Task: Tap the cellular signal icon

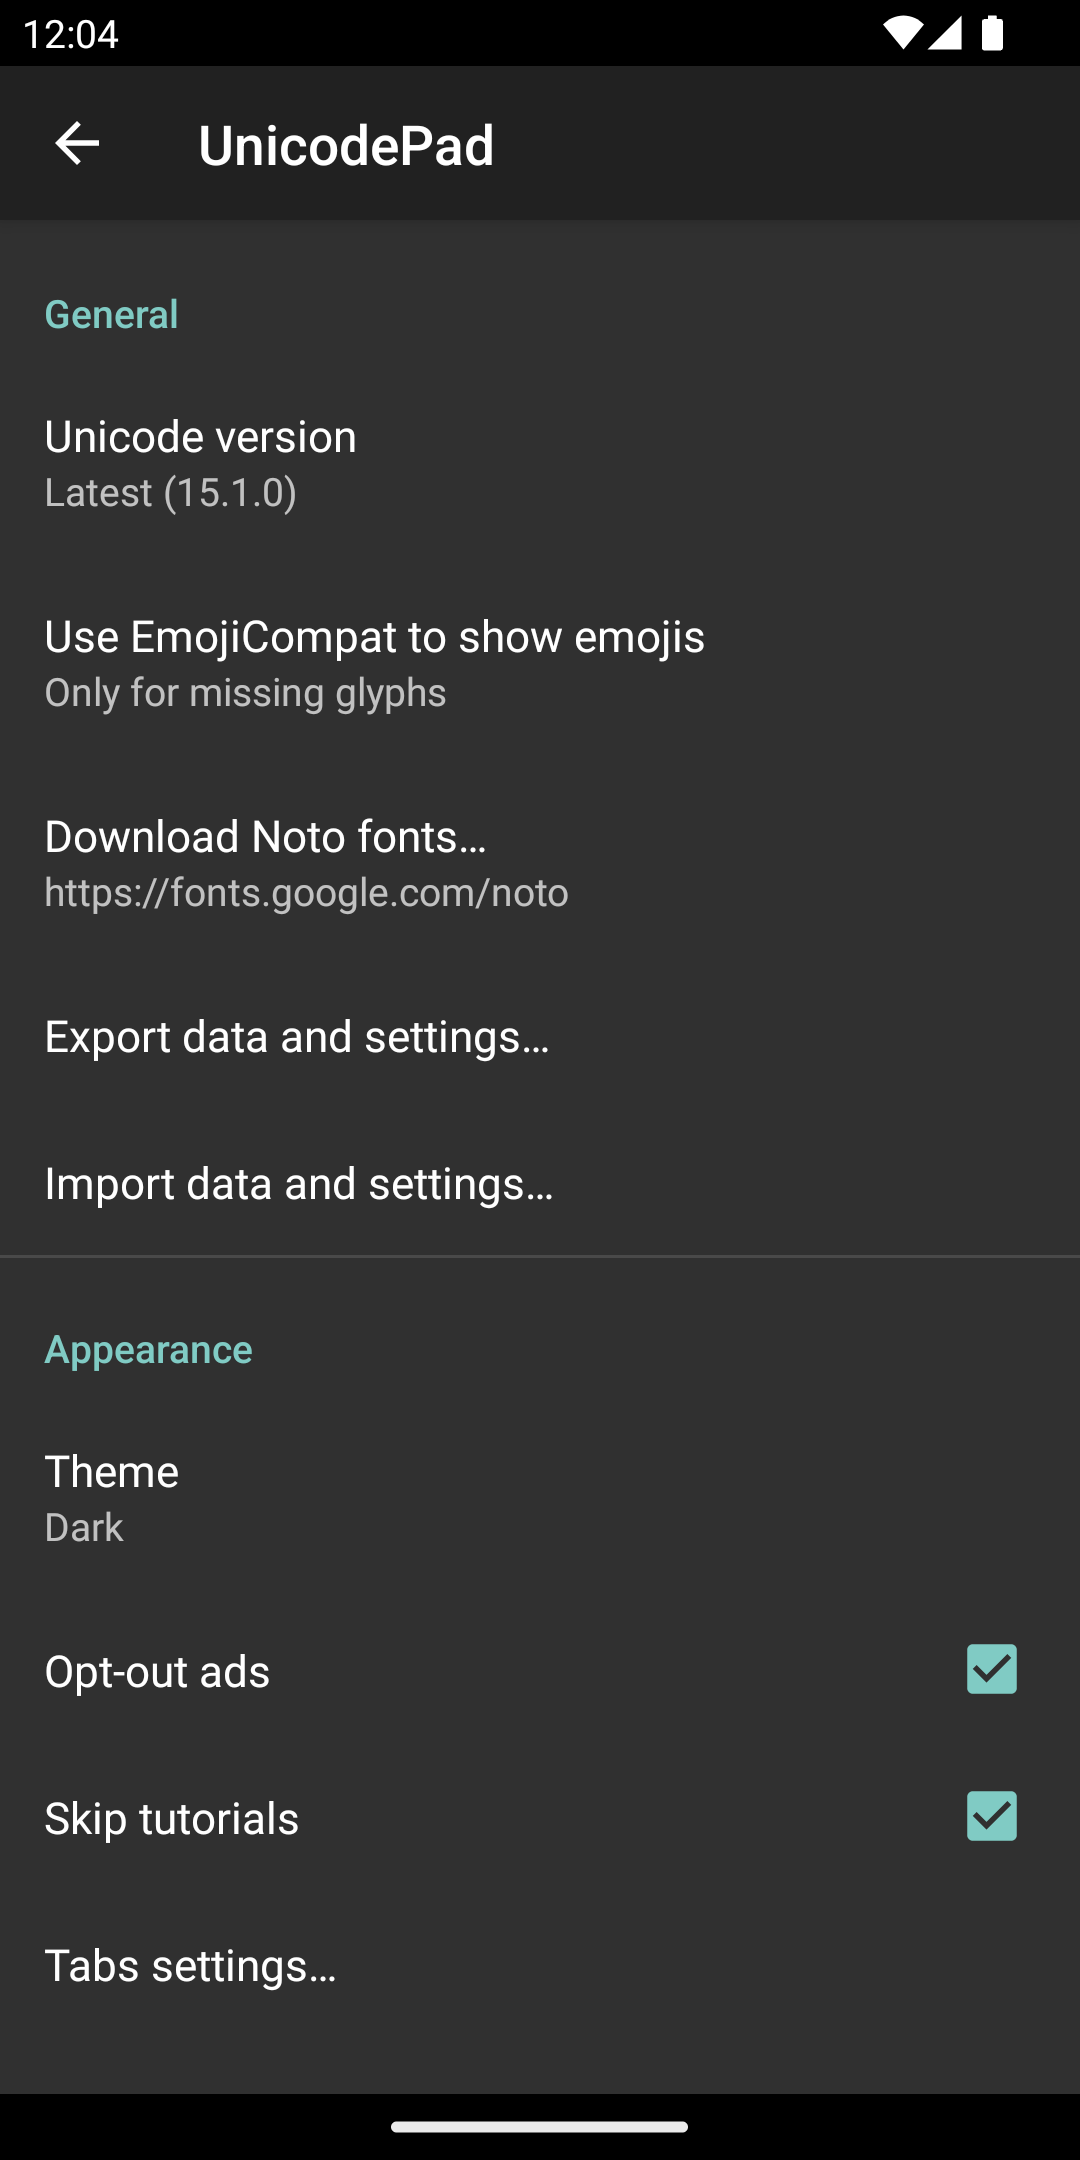Action: tap(945, 34)
